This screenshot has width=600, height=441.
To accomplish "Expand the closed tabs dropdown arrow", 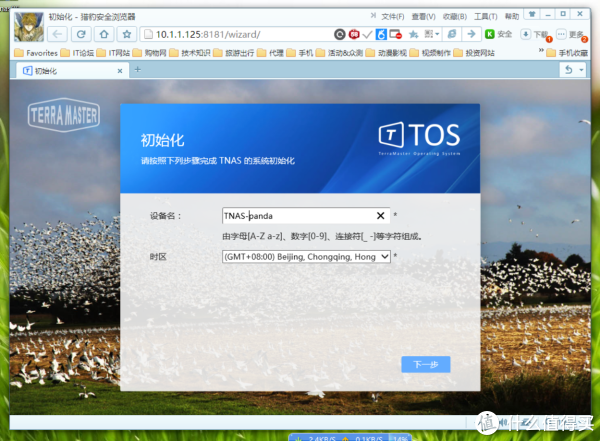I will pyautogui.click(x=581, y=70).
